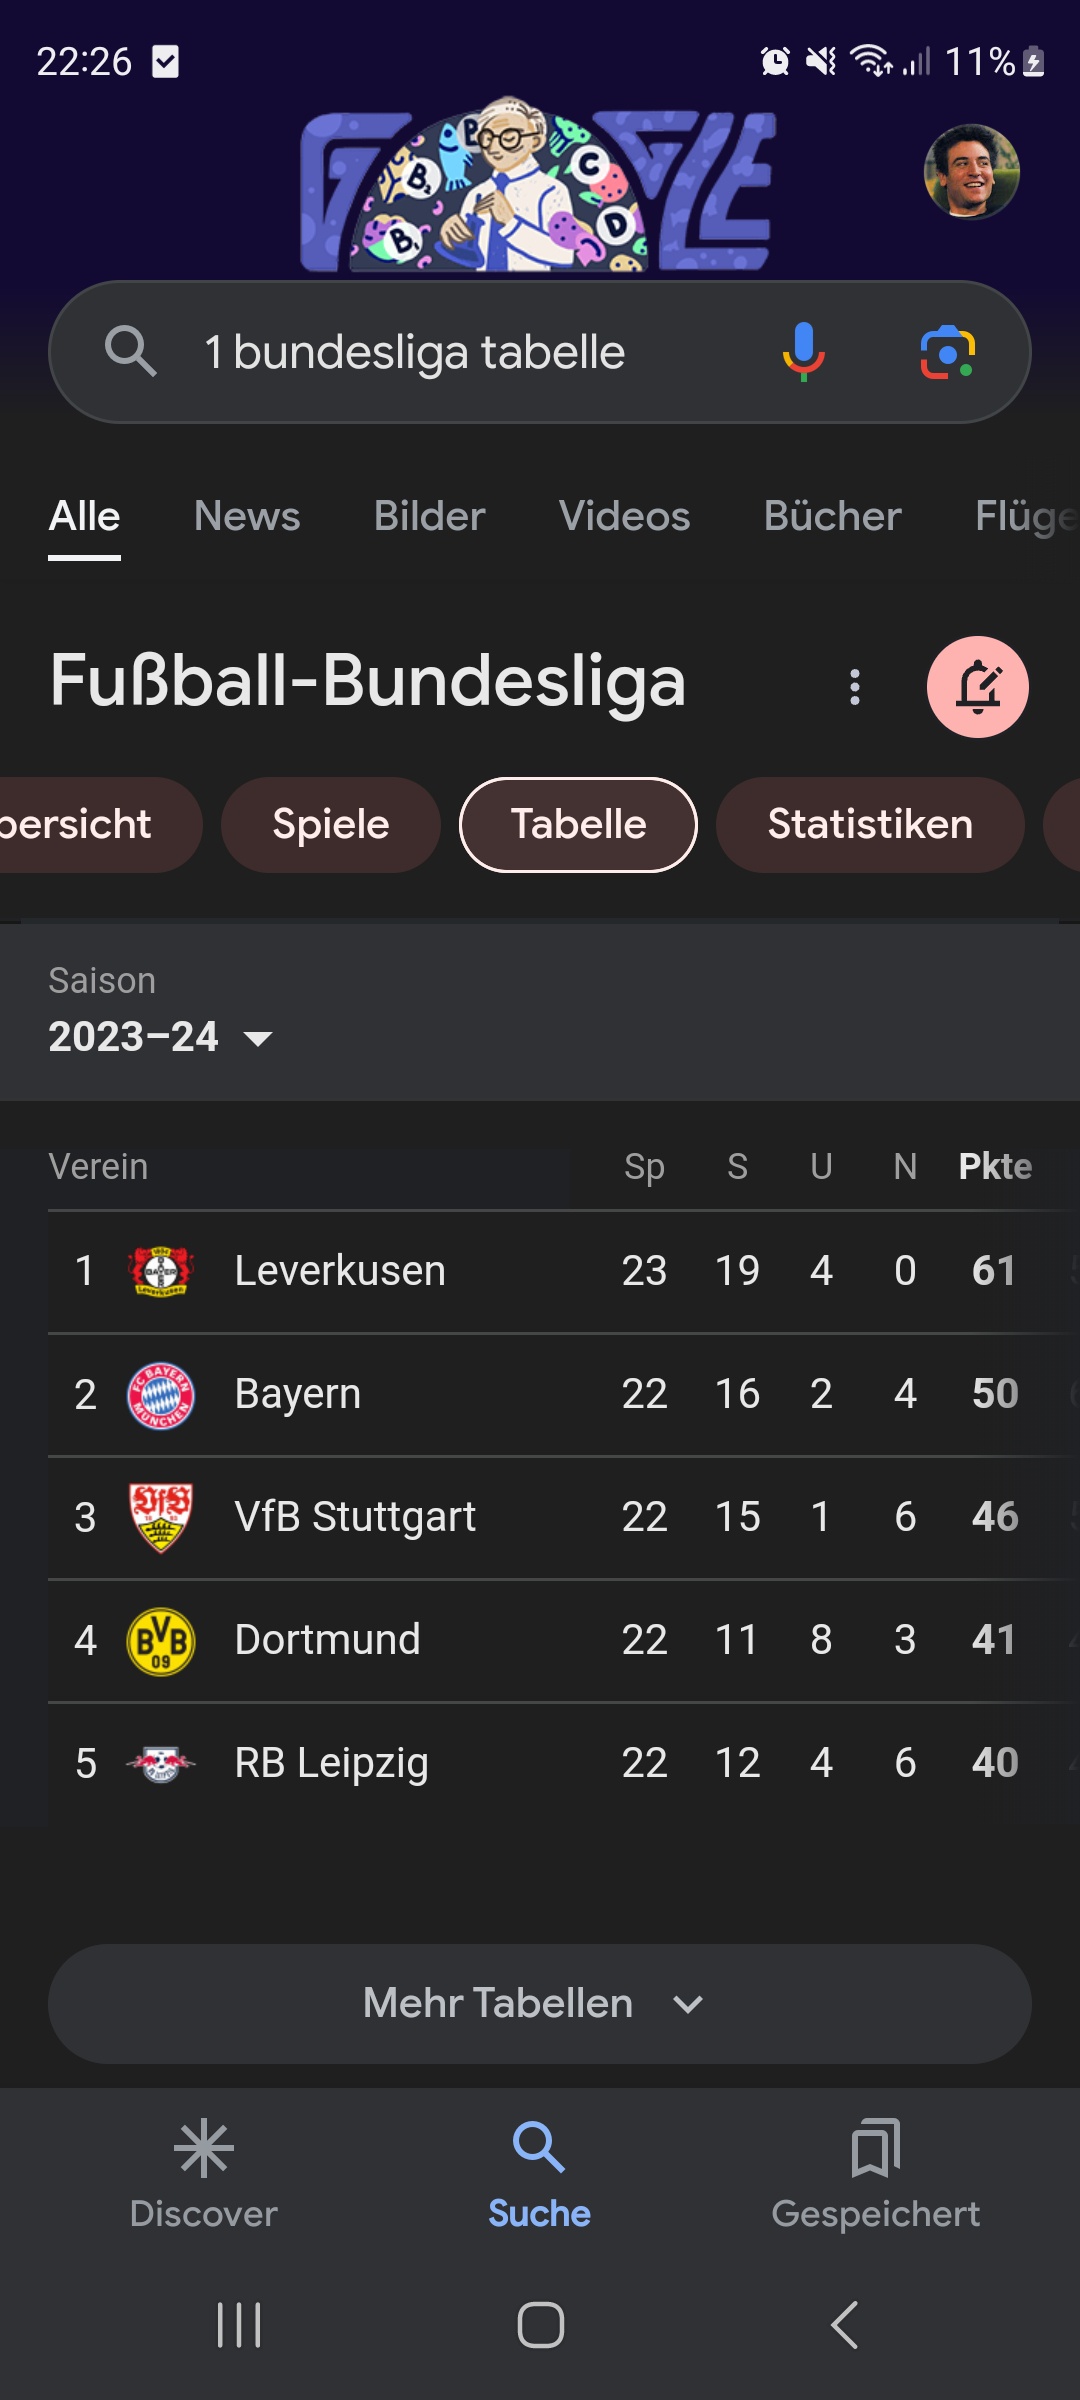Image resolution: width=1080 pixels, height=2400 pixels.
Task: Open the Saison 2023–24 dropdown
Action: pos(160,1037)
